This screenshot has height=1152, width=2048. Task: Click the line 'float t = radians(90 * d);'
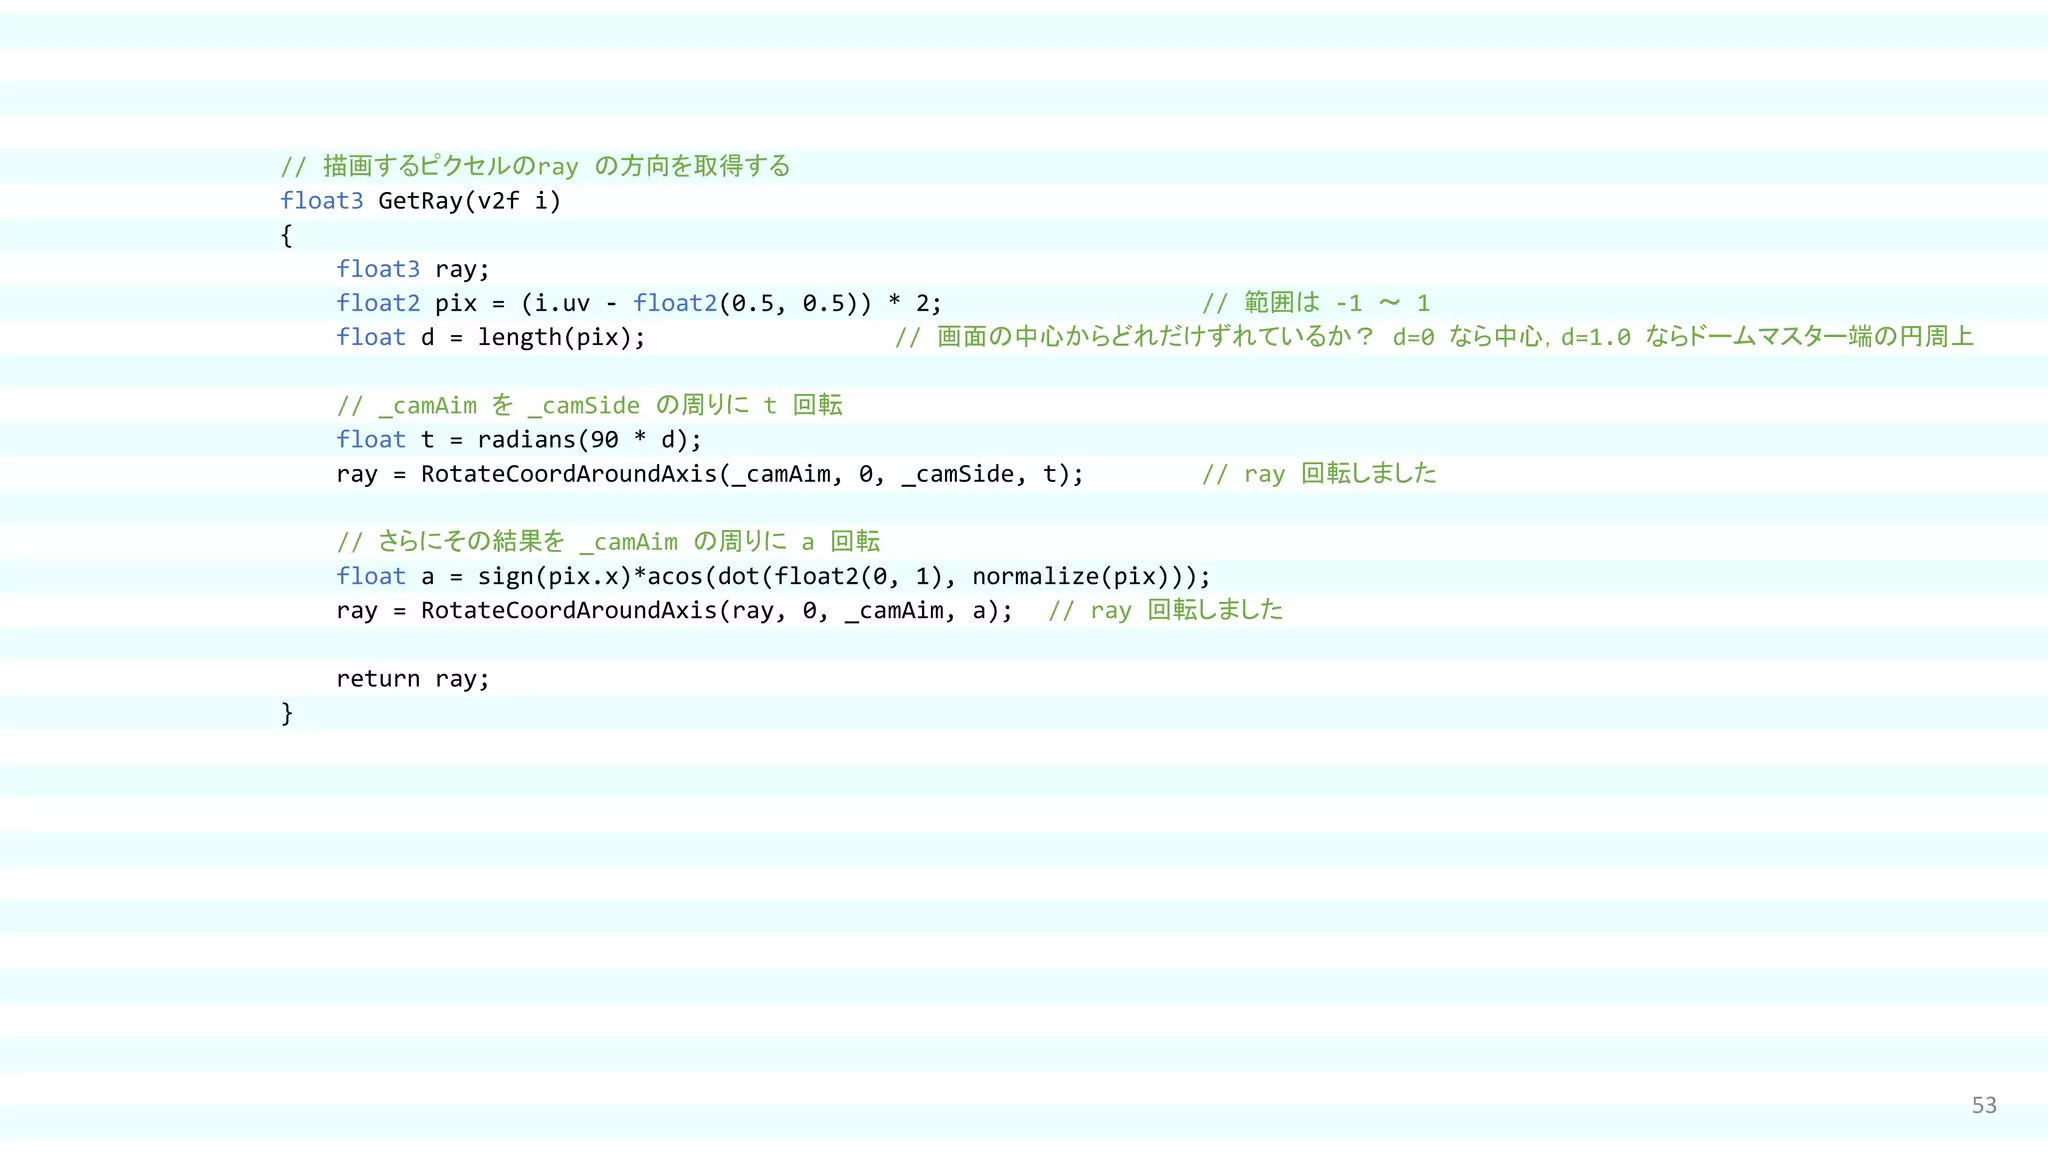pos(519,440)
